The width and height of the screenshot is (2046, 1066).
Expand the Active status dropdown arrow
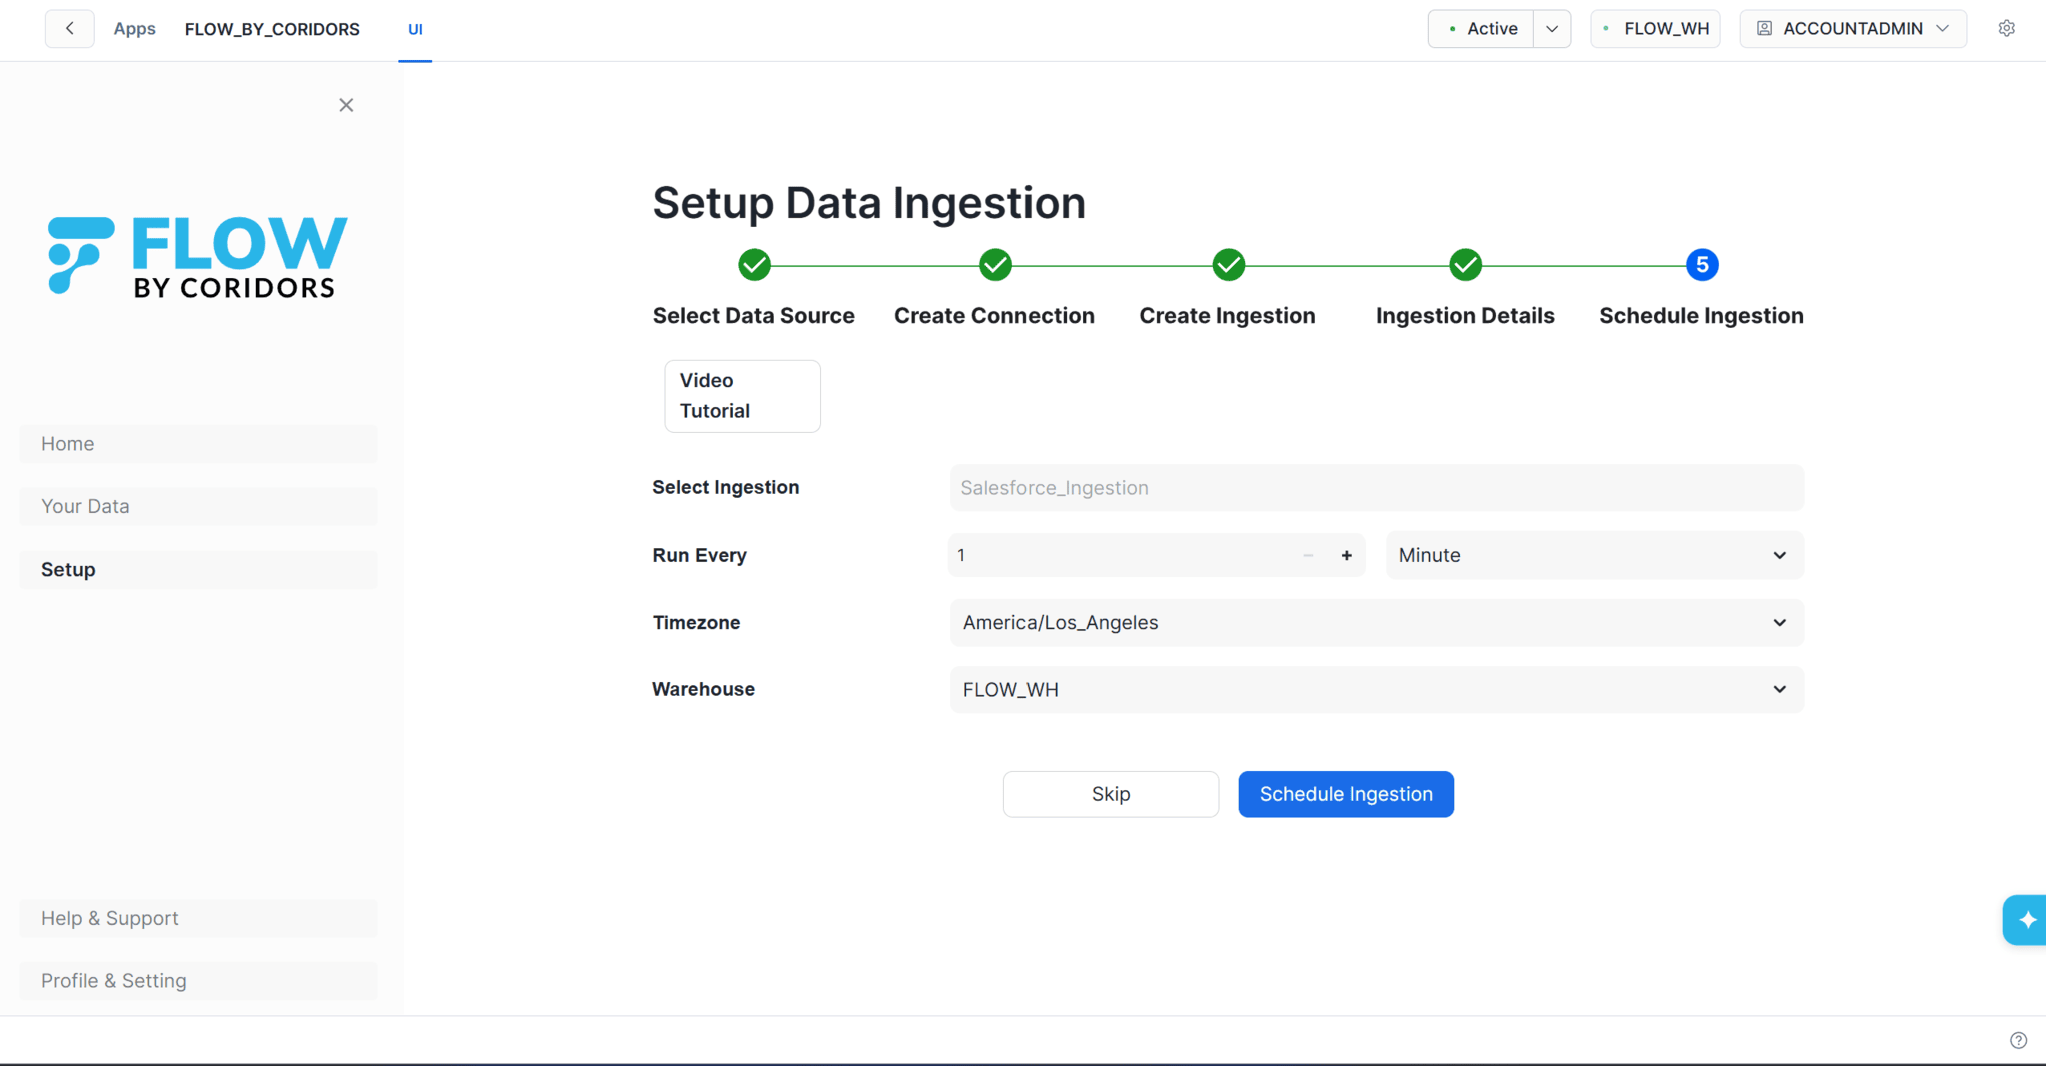(x=1552, y=29)
